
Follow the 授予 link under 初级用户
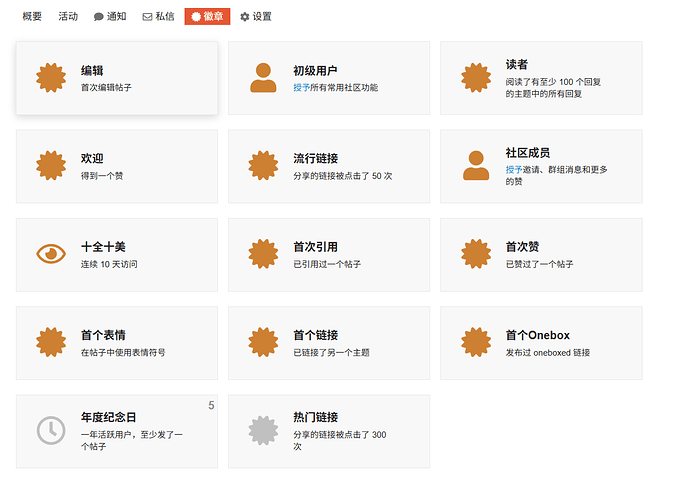coord(301,88)
